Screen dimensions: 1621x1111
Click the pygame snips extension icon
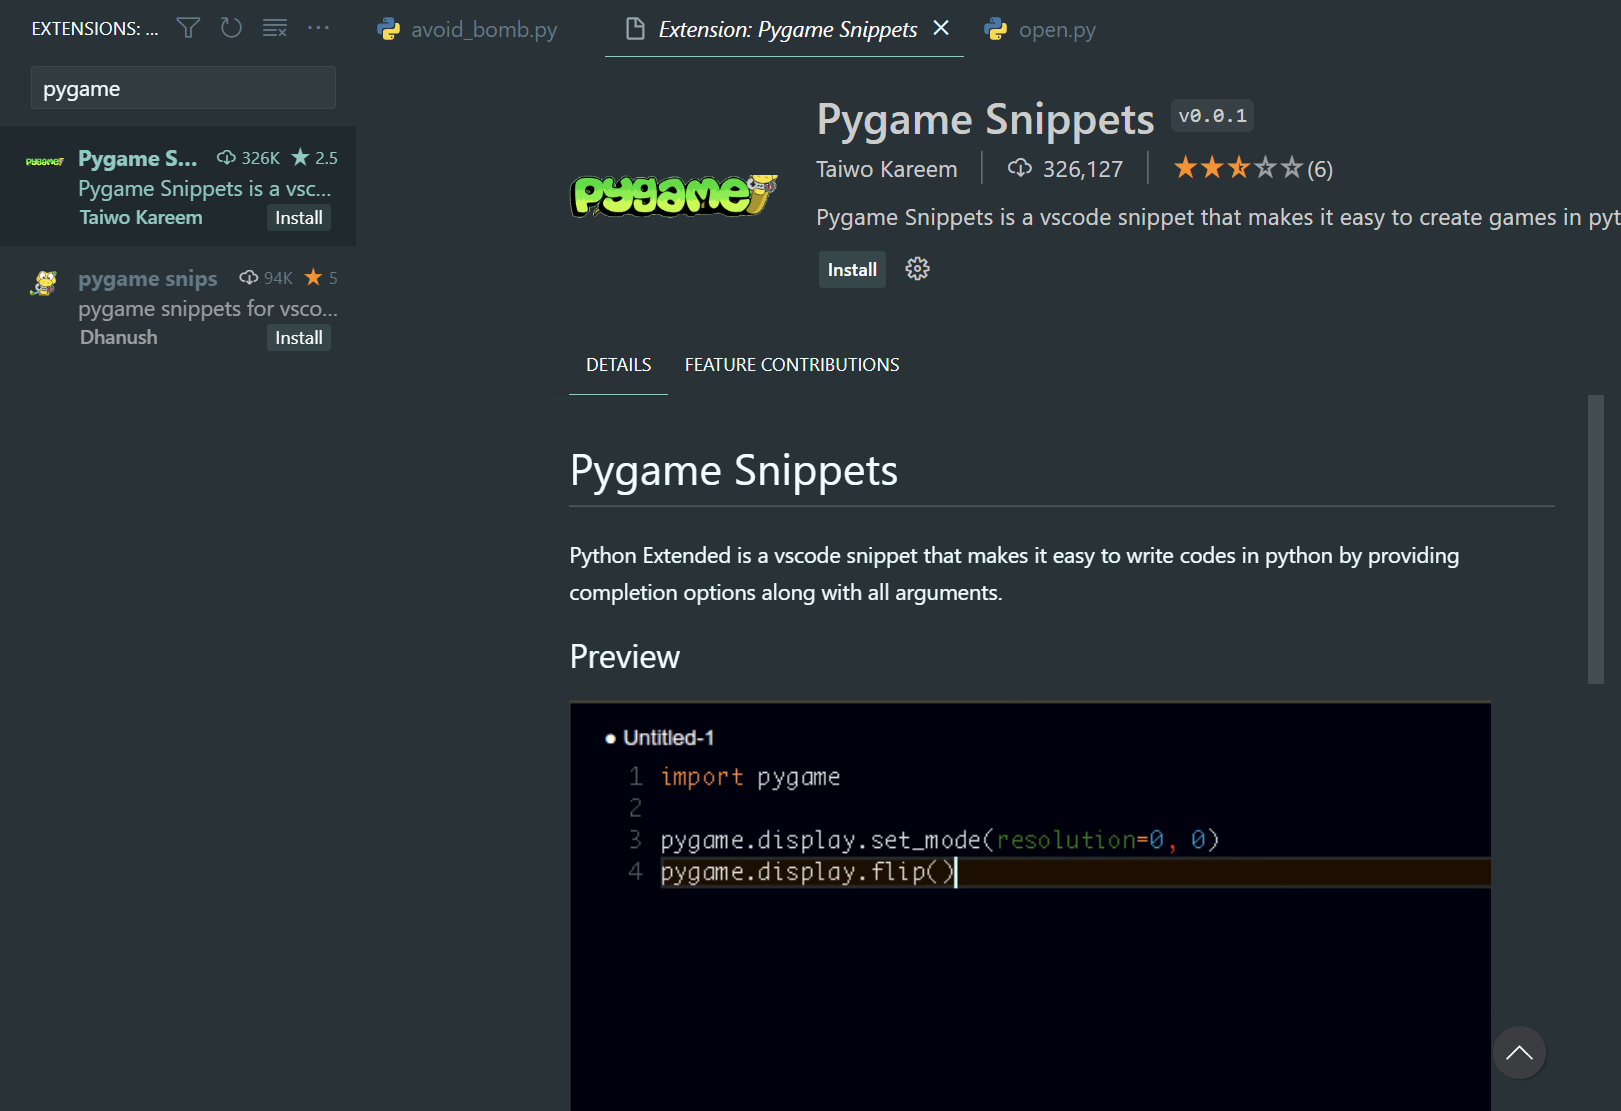pyautogui.click(x=43, y=281)
